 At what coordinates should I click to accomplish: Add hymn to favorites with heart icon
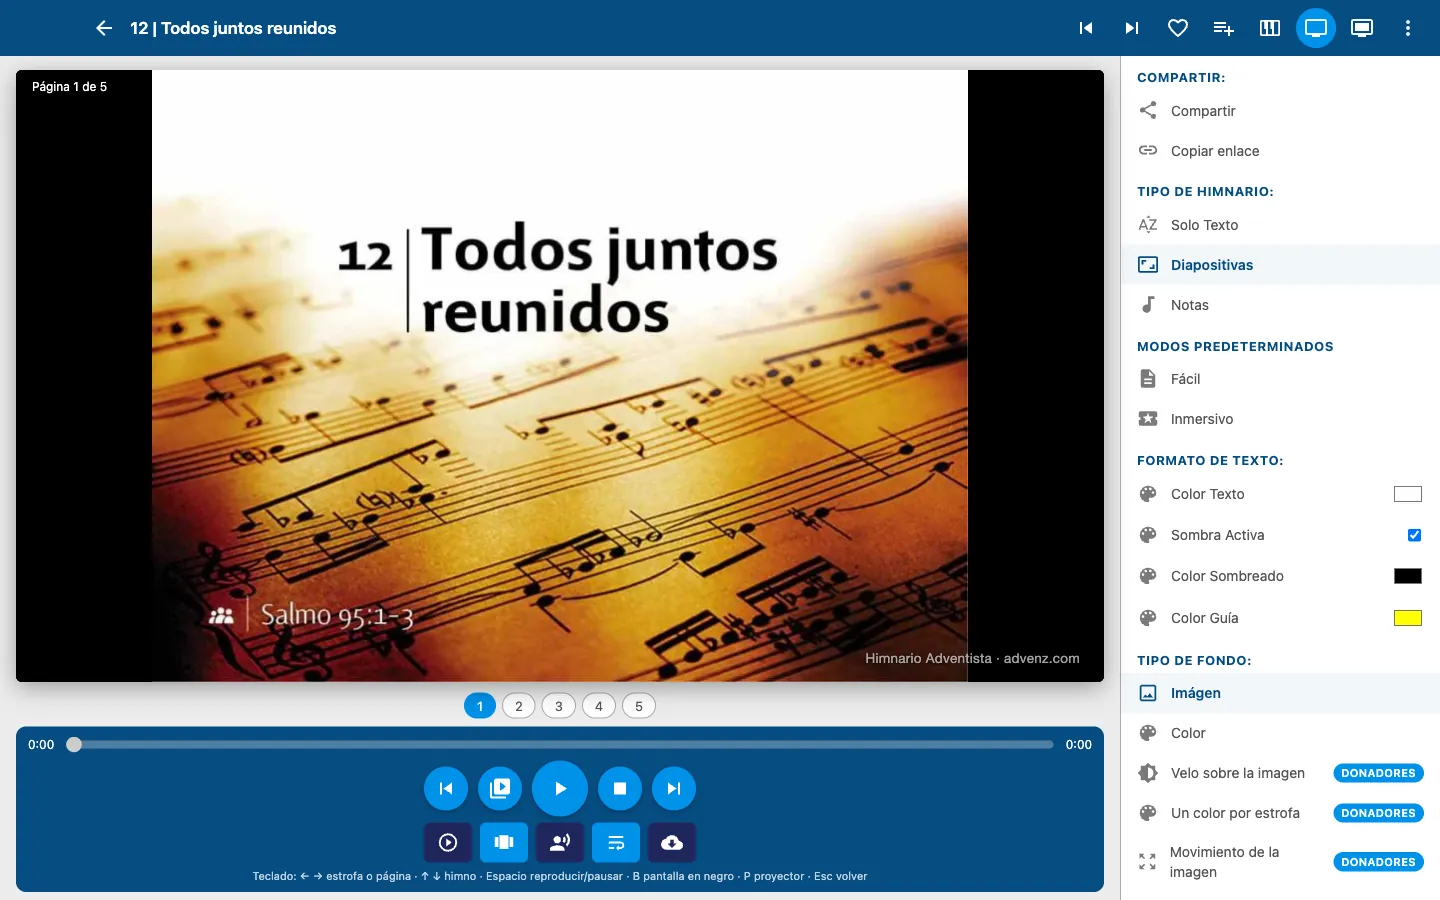tap(1178, 28)
